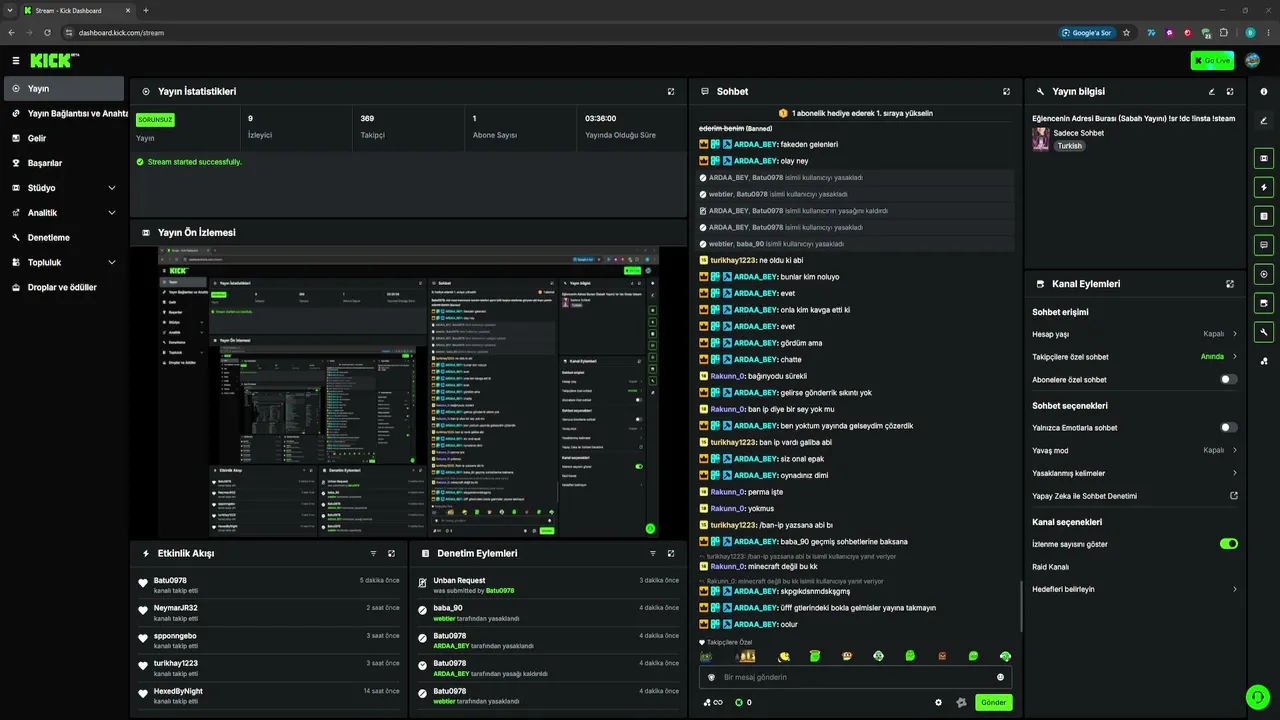Open Yavaş mod setting chevron
The height and width of the screenshot is (720, 1280).
1234,450
